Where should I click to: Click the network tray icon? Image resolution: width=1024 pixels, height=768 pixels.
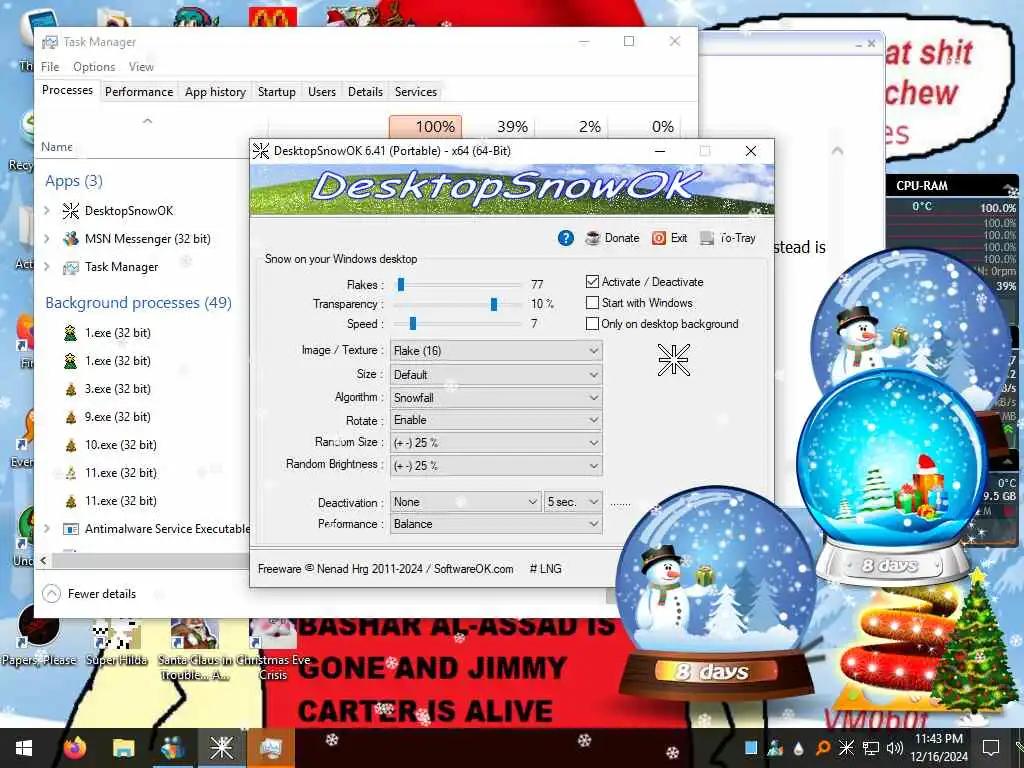point(870,748)
